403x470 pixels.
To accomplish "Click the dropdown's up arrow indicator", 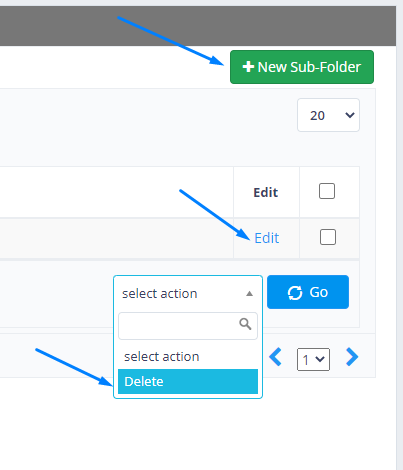I will (x=249, y=294).
